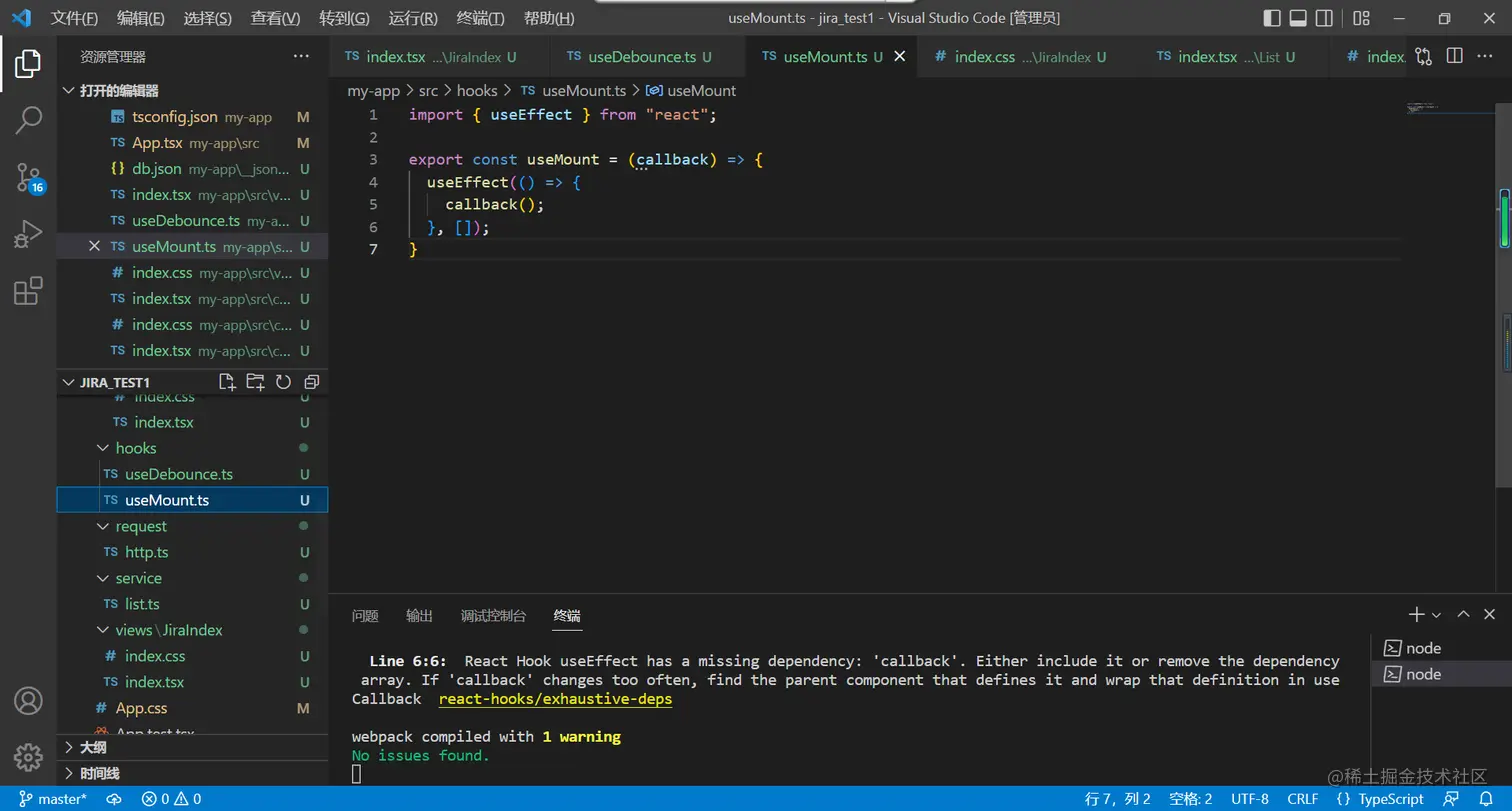Screen dimensions: 1512x811
Task: Go to line via 行 7, 列 2
Action: 1118,799
